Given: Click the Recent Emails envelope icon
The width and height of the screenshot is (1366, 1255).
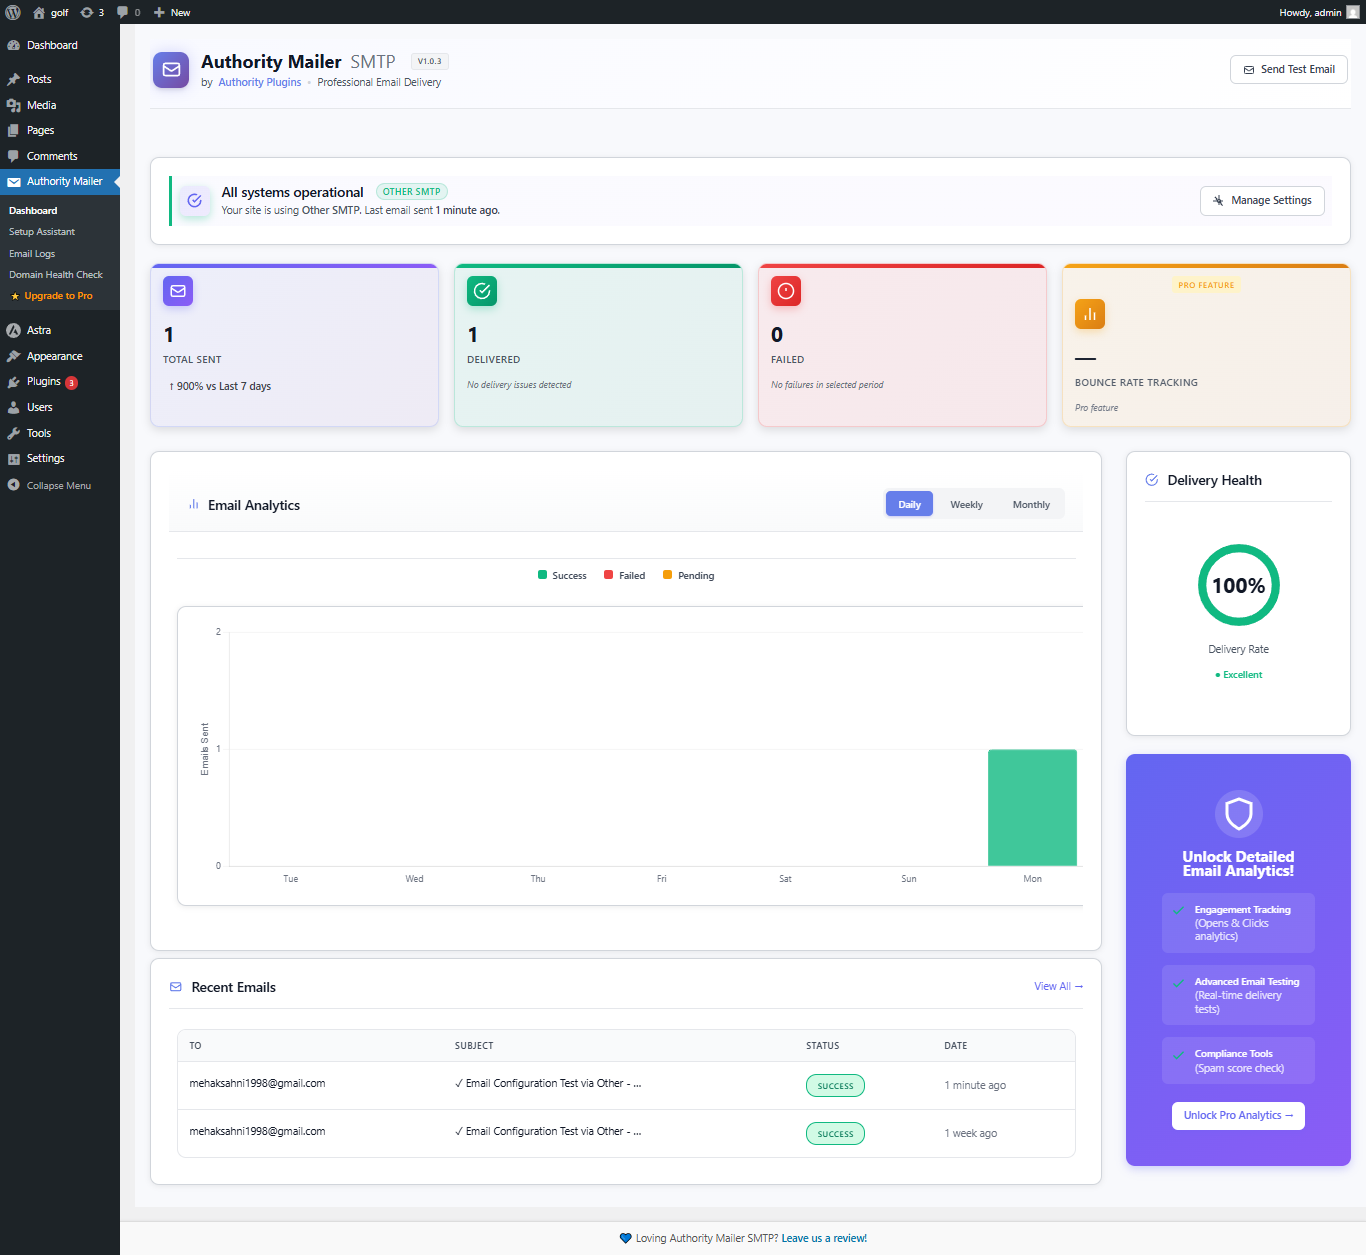Looking at the screenshot, I should 176,987.
